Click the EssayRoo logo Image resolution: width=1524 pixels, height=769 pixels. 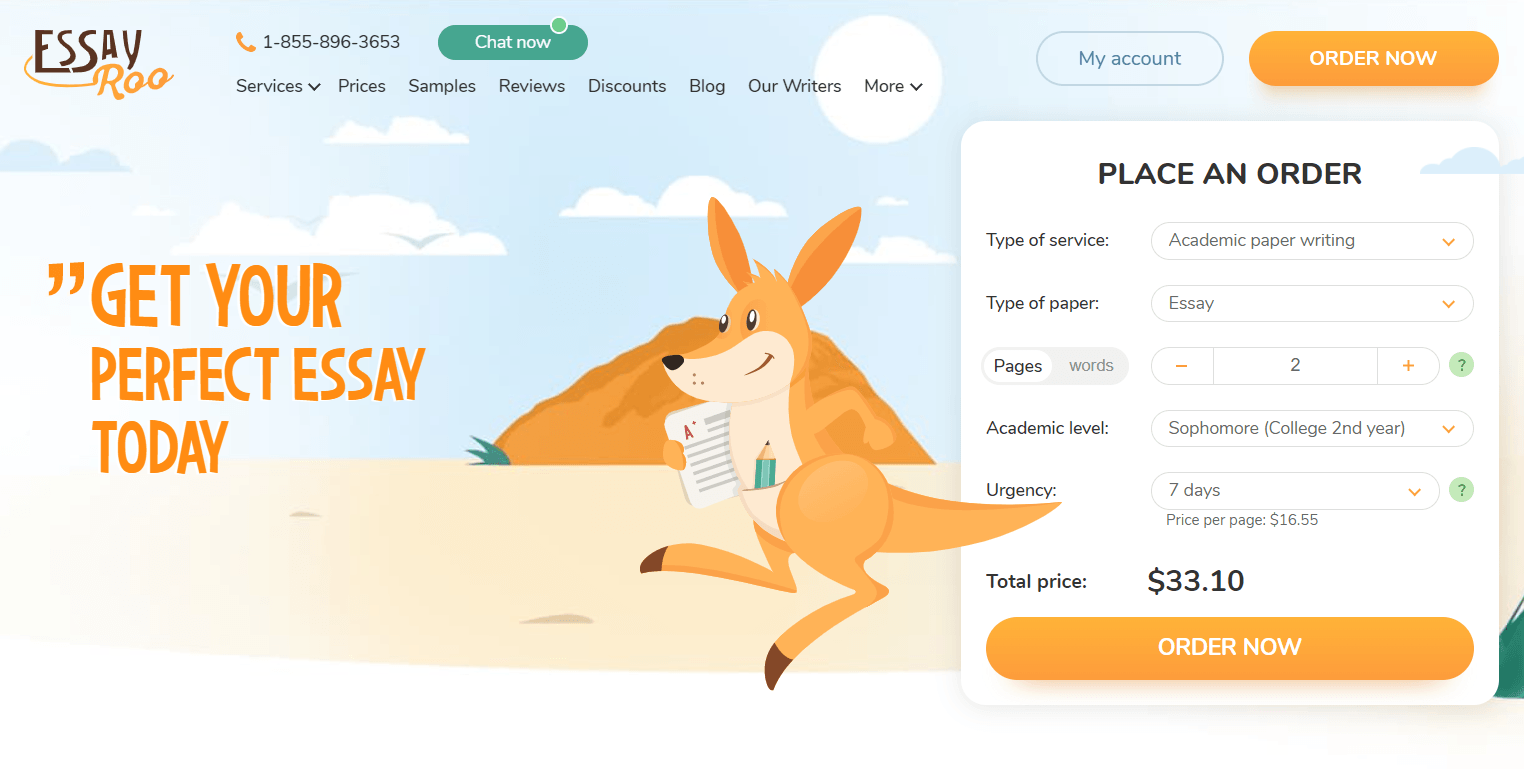(98, 63)
